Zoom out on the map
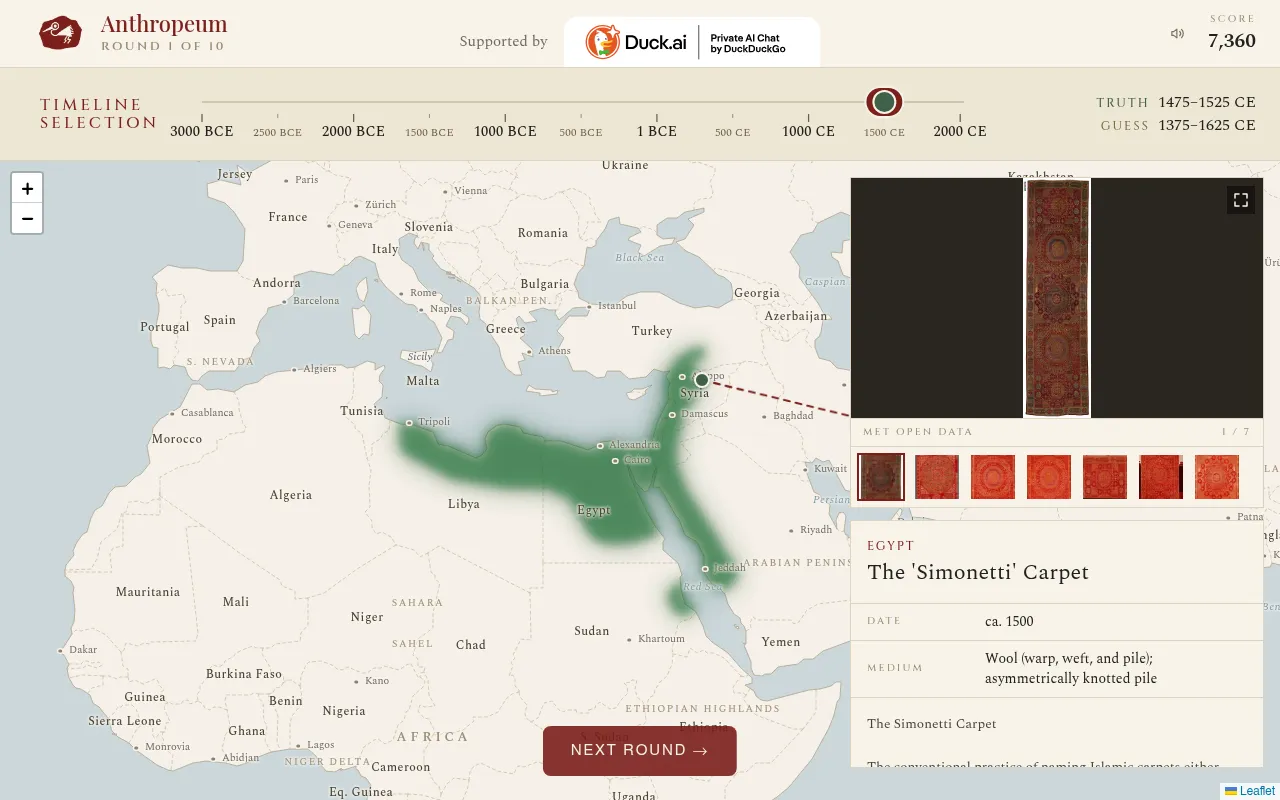Image resolution: width=1280 pixels, height=800 pixels. [x=27, y=218]
